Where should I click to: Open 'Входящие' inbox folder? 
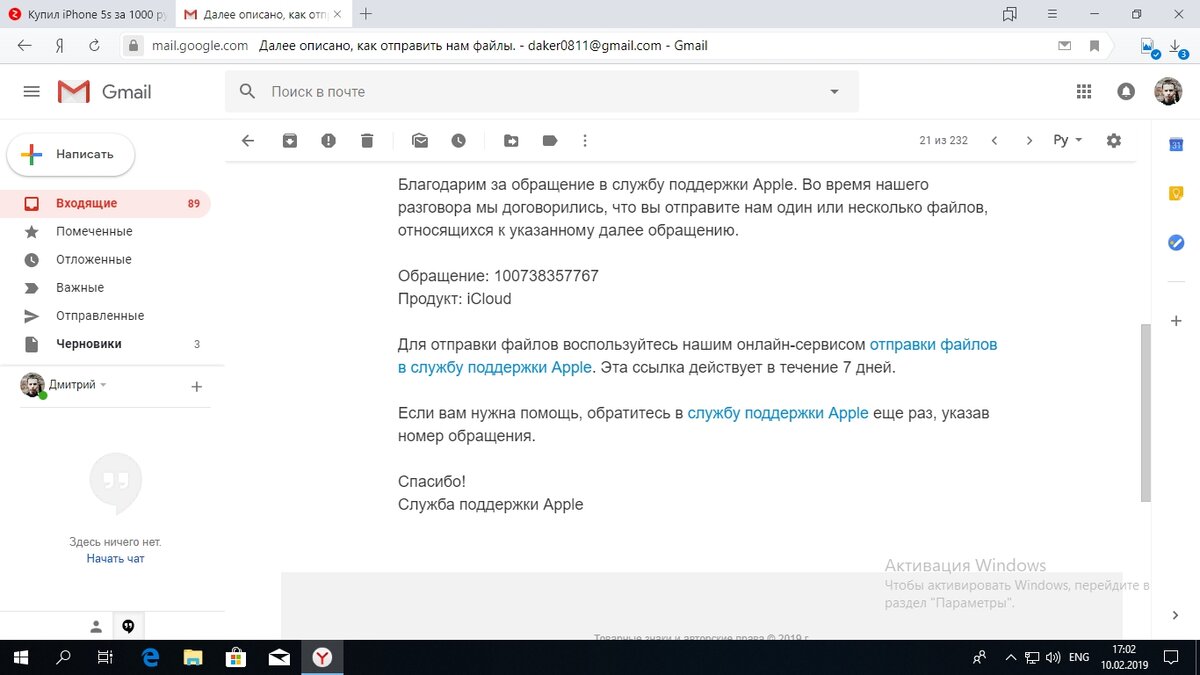(x=105, y=203)
